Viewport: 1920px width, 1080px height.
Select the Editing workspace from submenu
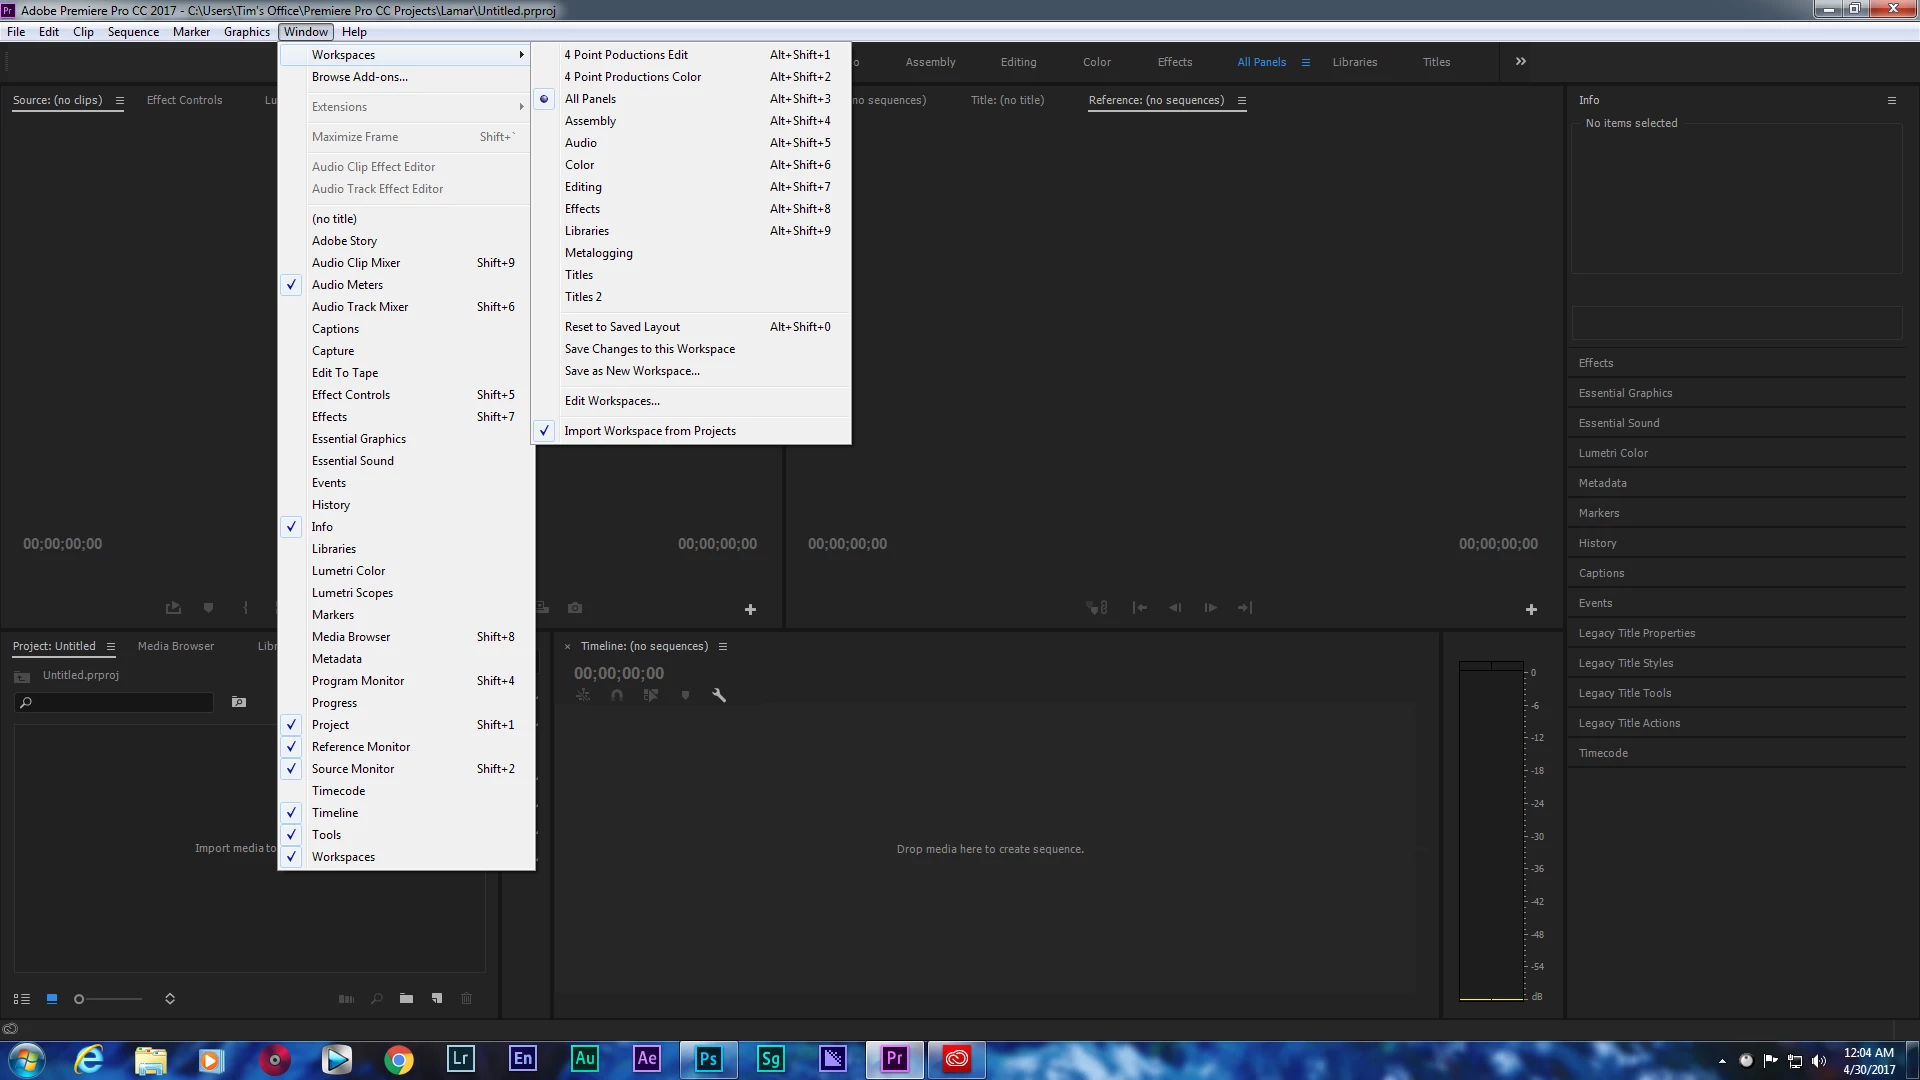(x=583, y=187)
